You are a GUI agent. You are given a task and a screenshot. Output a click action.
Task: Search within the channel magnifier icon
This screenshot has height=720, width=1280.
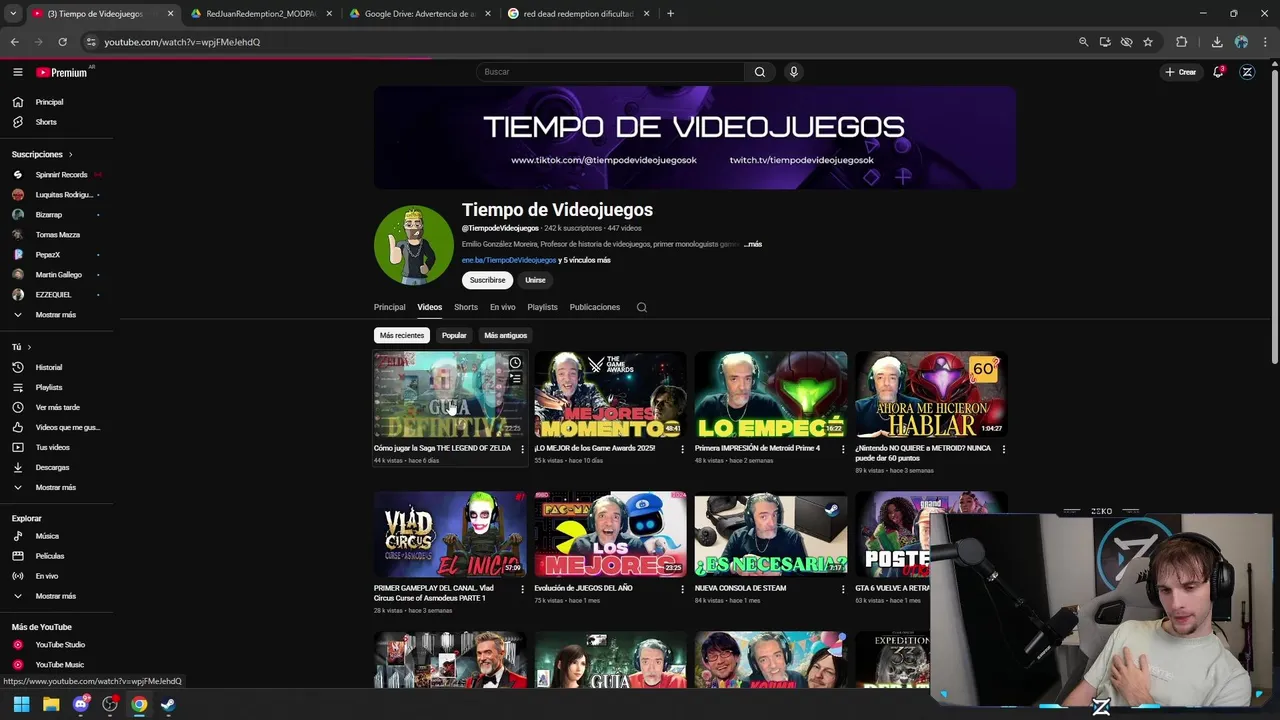(x=642, y=307)
